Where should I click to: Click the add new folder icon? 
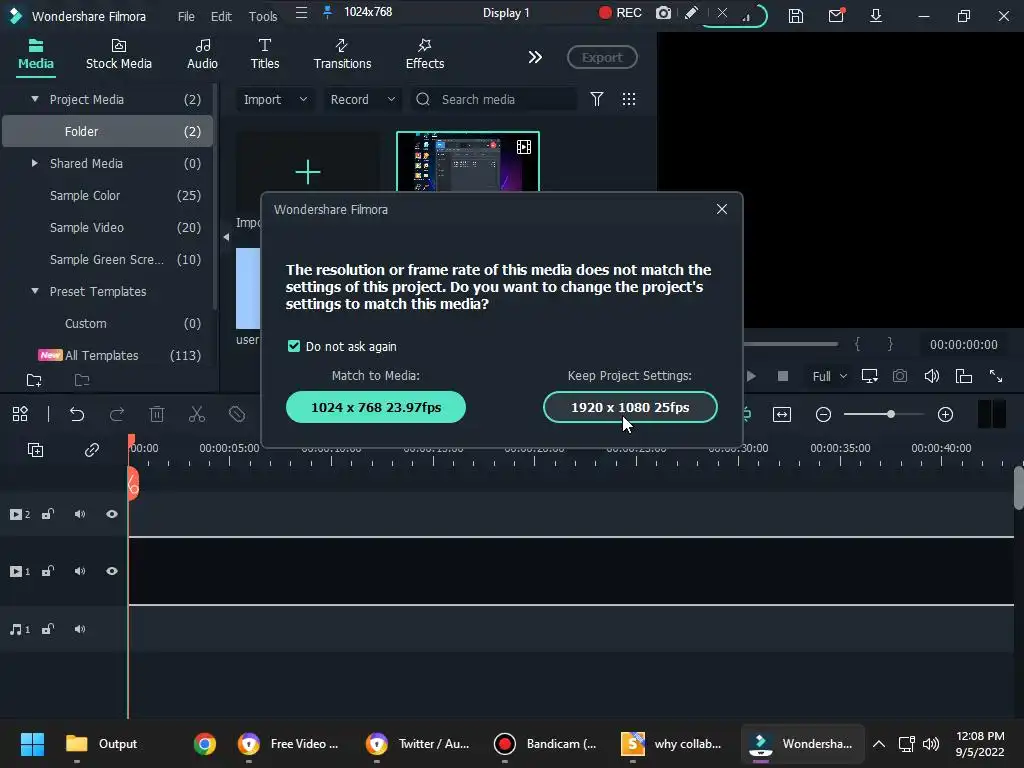(x=34, y=380)
